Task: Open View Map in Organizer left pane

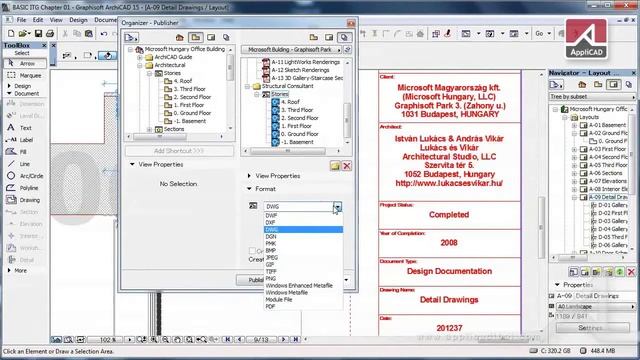Action: 196,38
